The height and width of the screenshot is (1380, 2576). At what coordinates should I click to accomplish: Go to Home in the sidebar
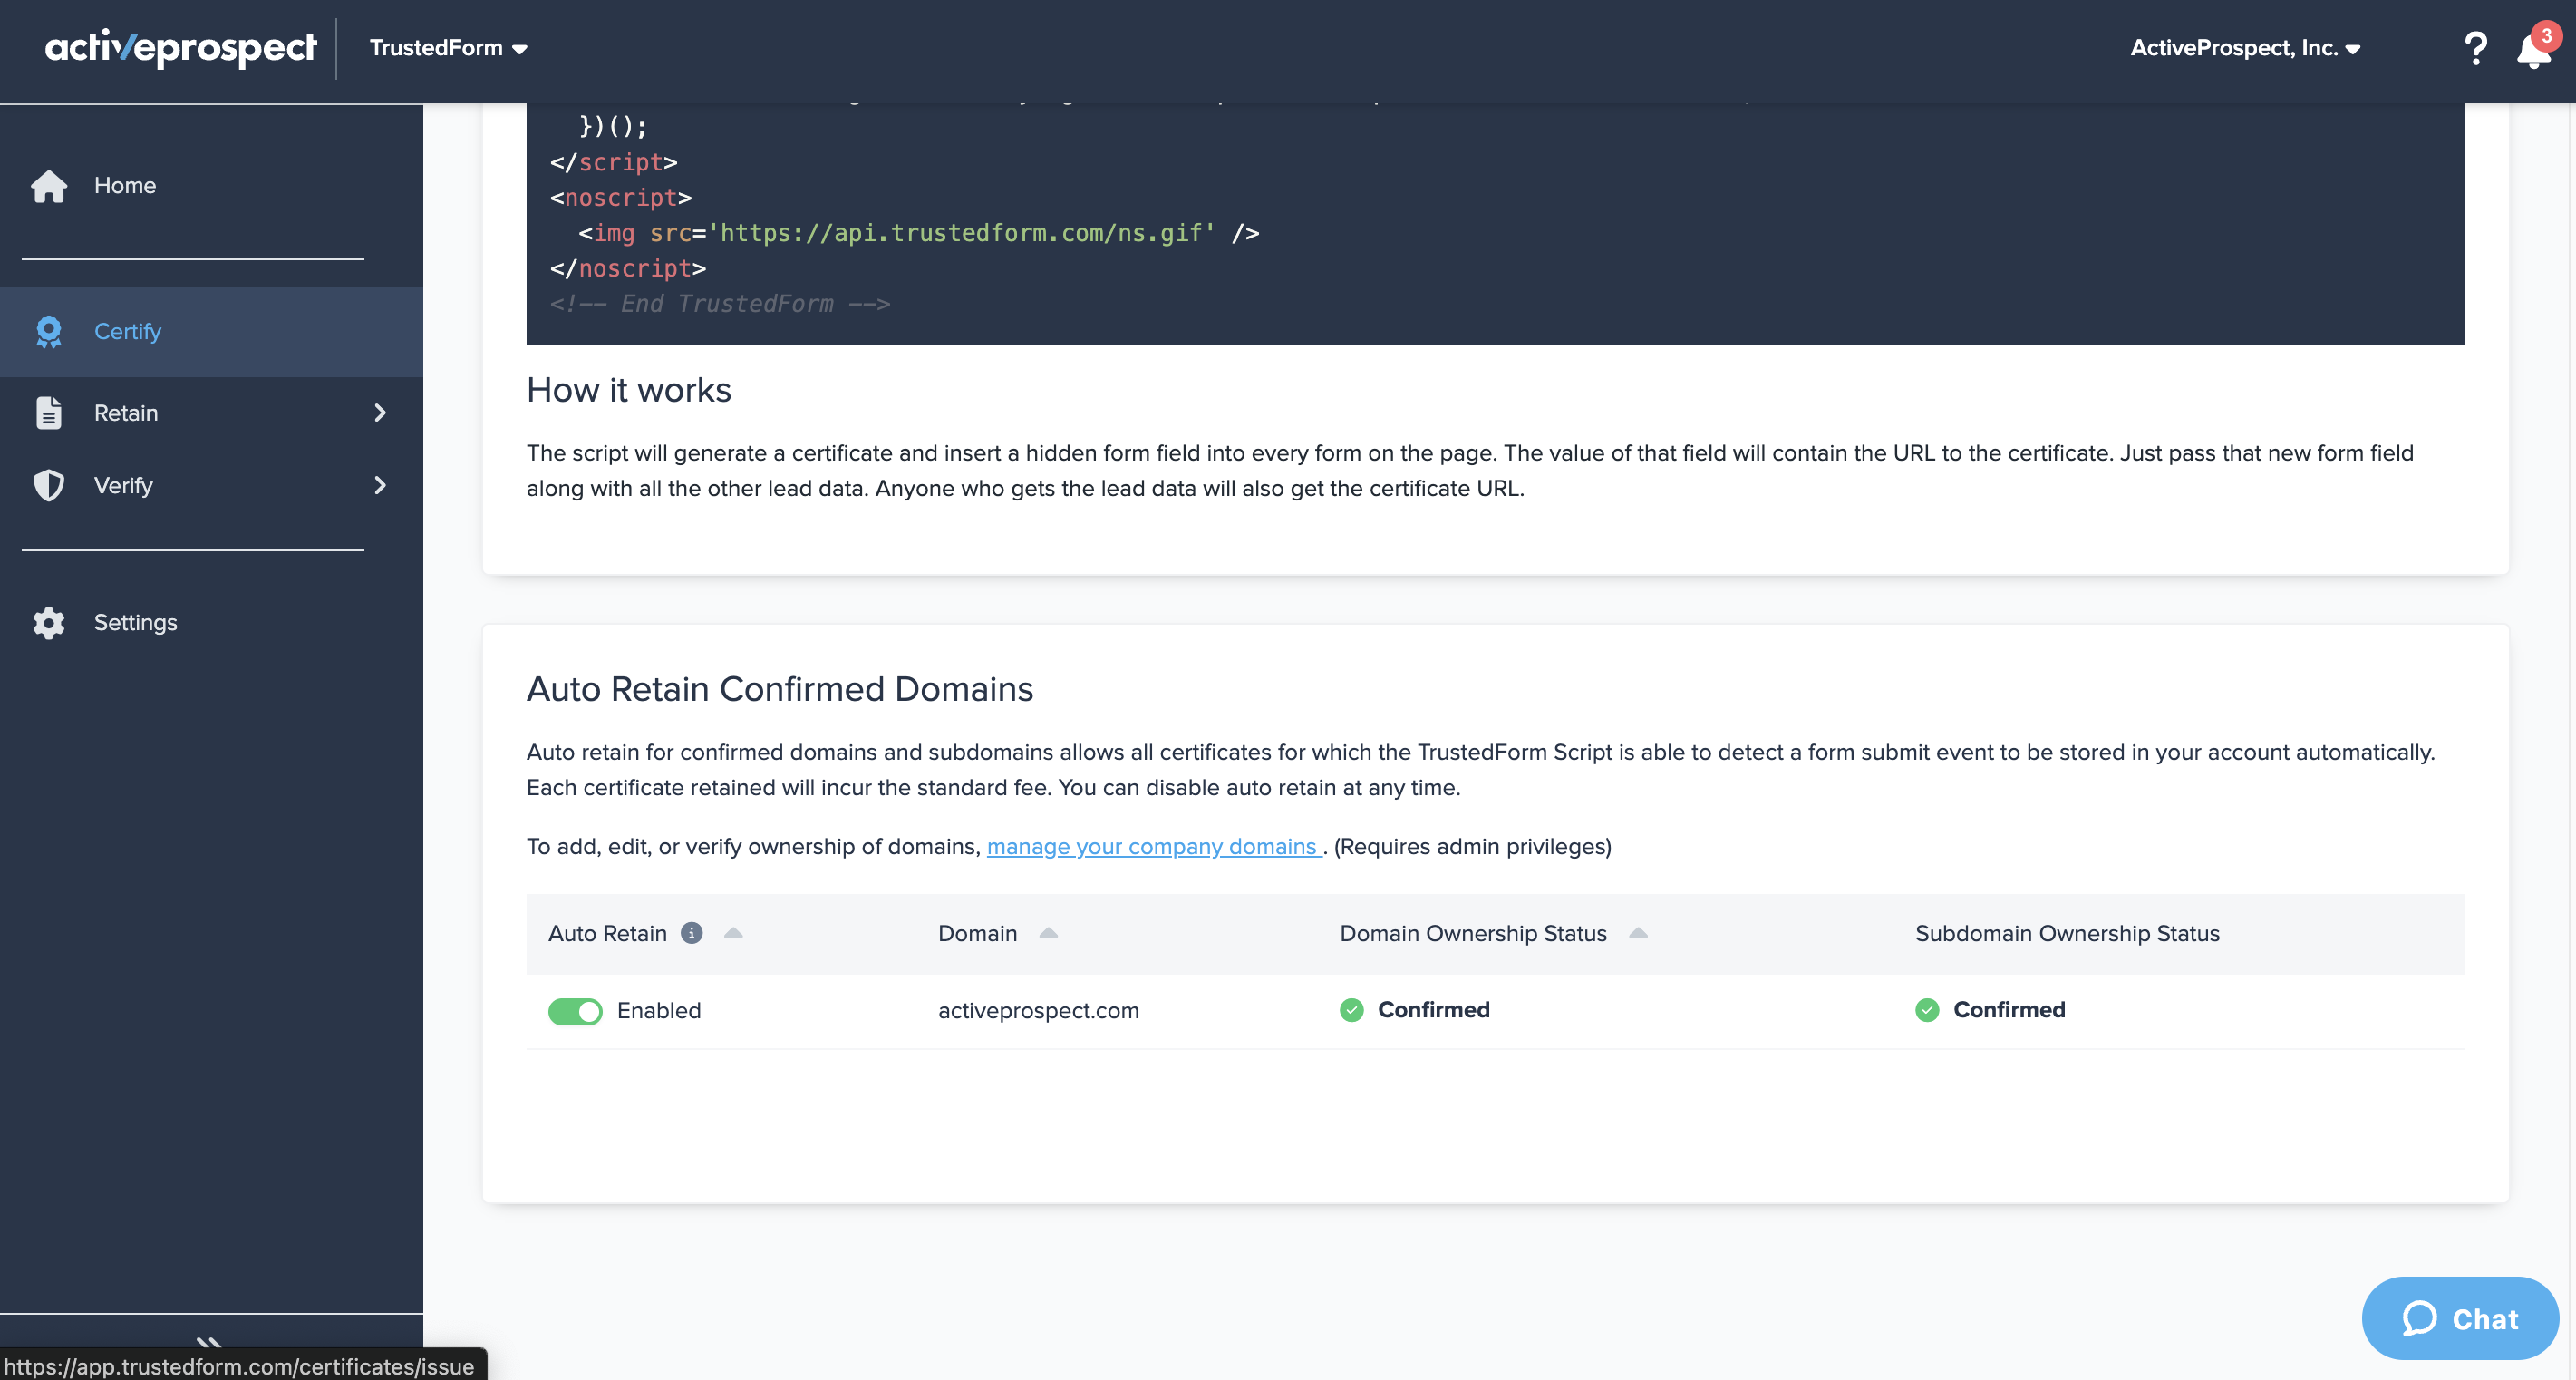tap(125, 186)
